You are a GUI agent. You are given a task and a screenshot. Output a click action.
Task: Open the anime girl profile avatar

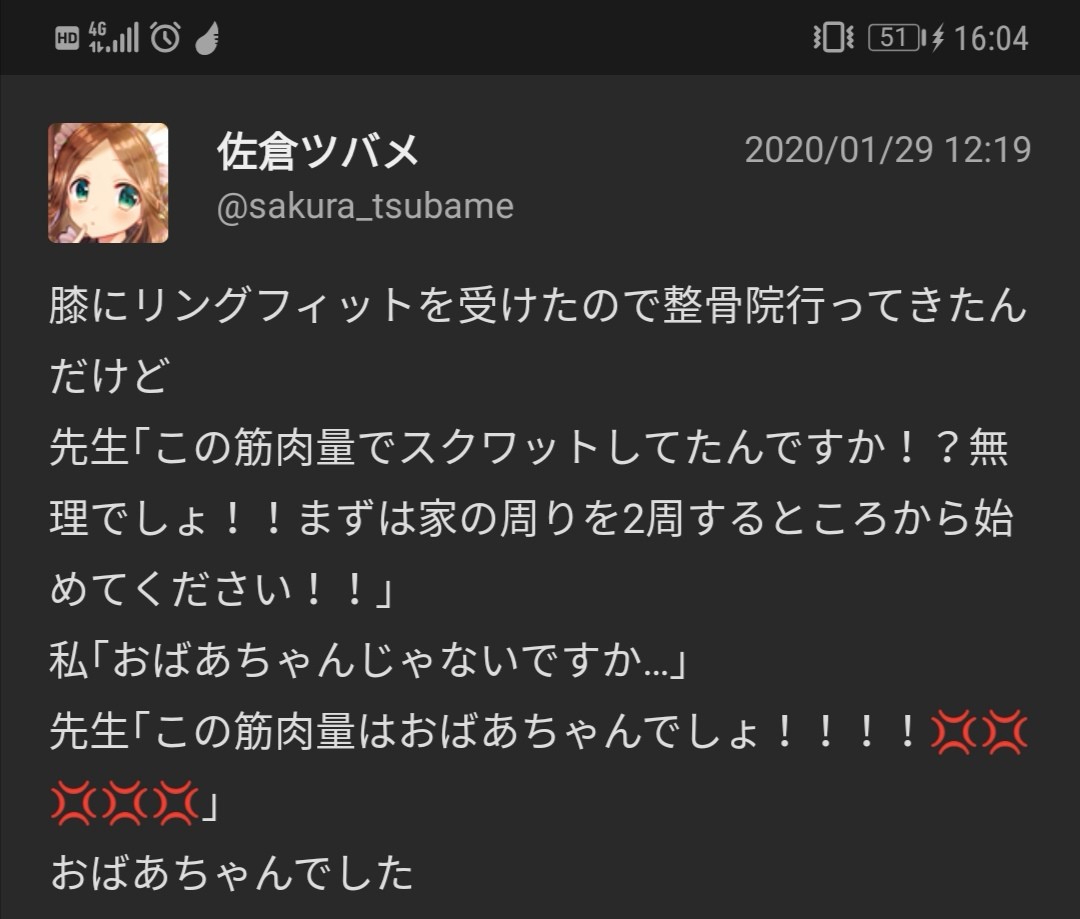(108, 183)
